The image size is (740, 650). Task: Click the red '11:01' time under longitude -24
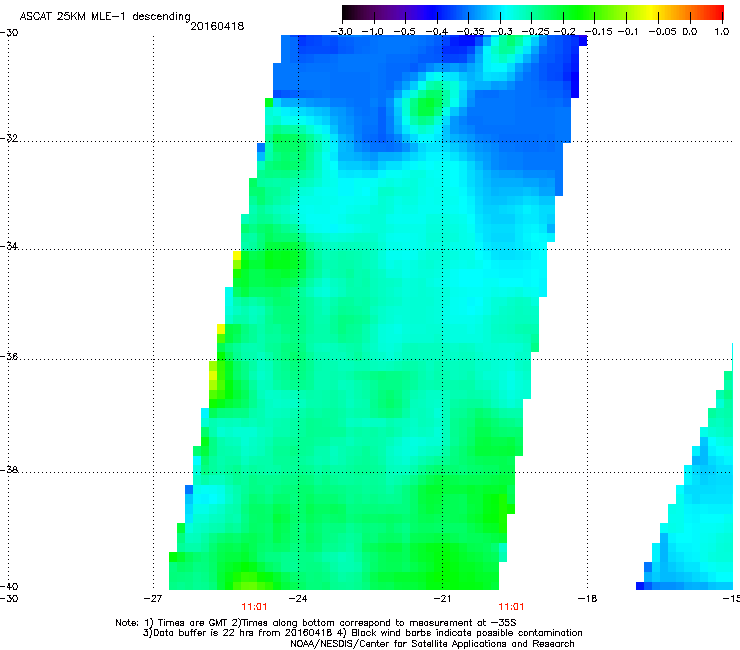coord(254,607)
